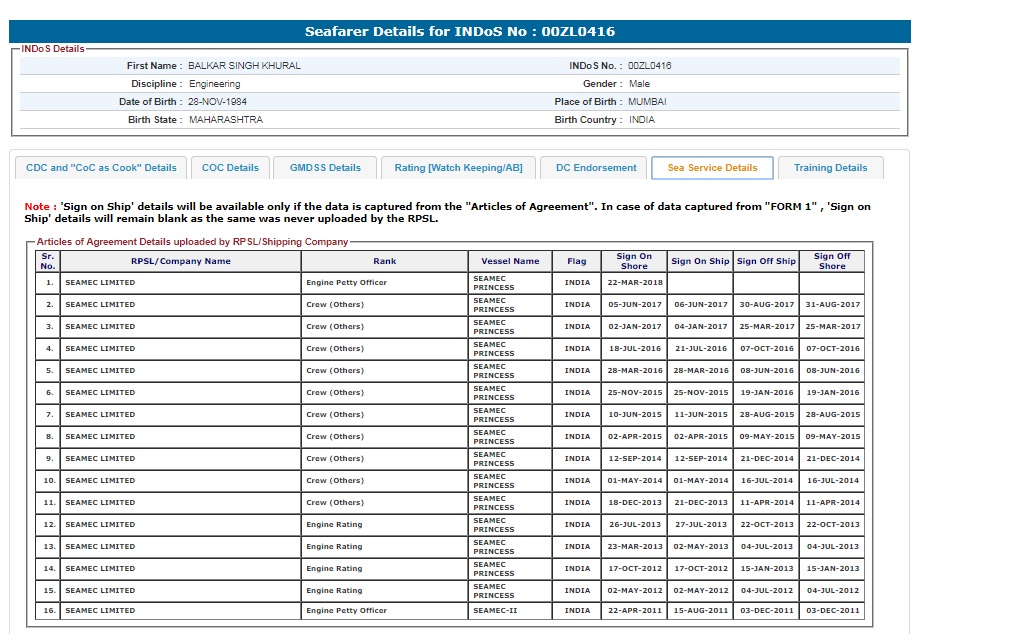Select the SEAMEC-II vessel name cell
1015x634 pixels.
[x=495, y=611]
